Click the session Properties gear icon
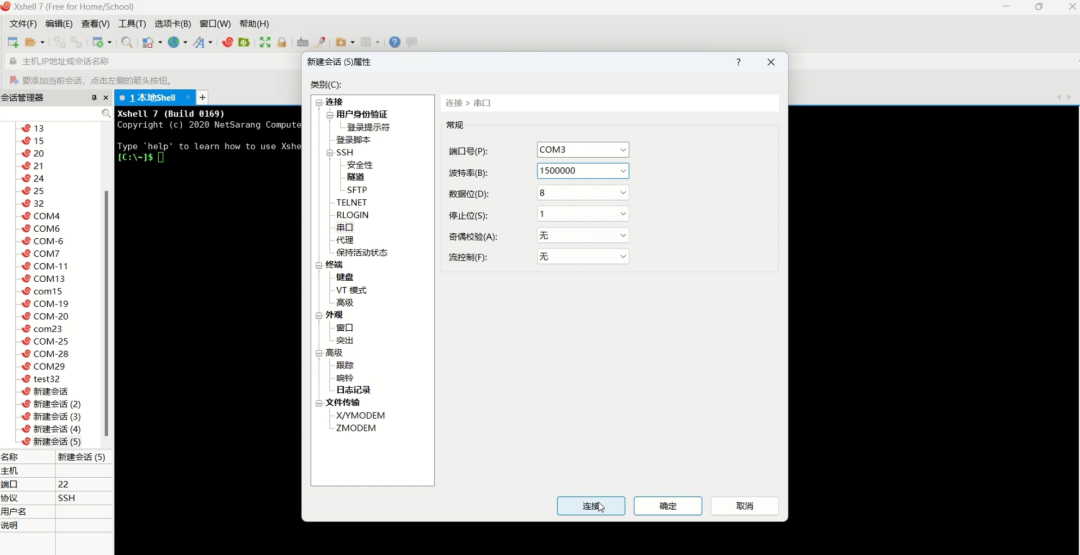The height and width of the screenshot is (555, 1080). pos(98,42)
